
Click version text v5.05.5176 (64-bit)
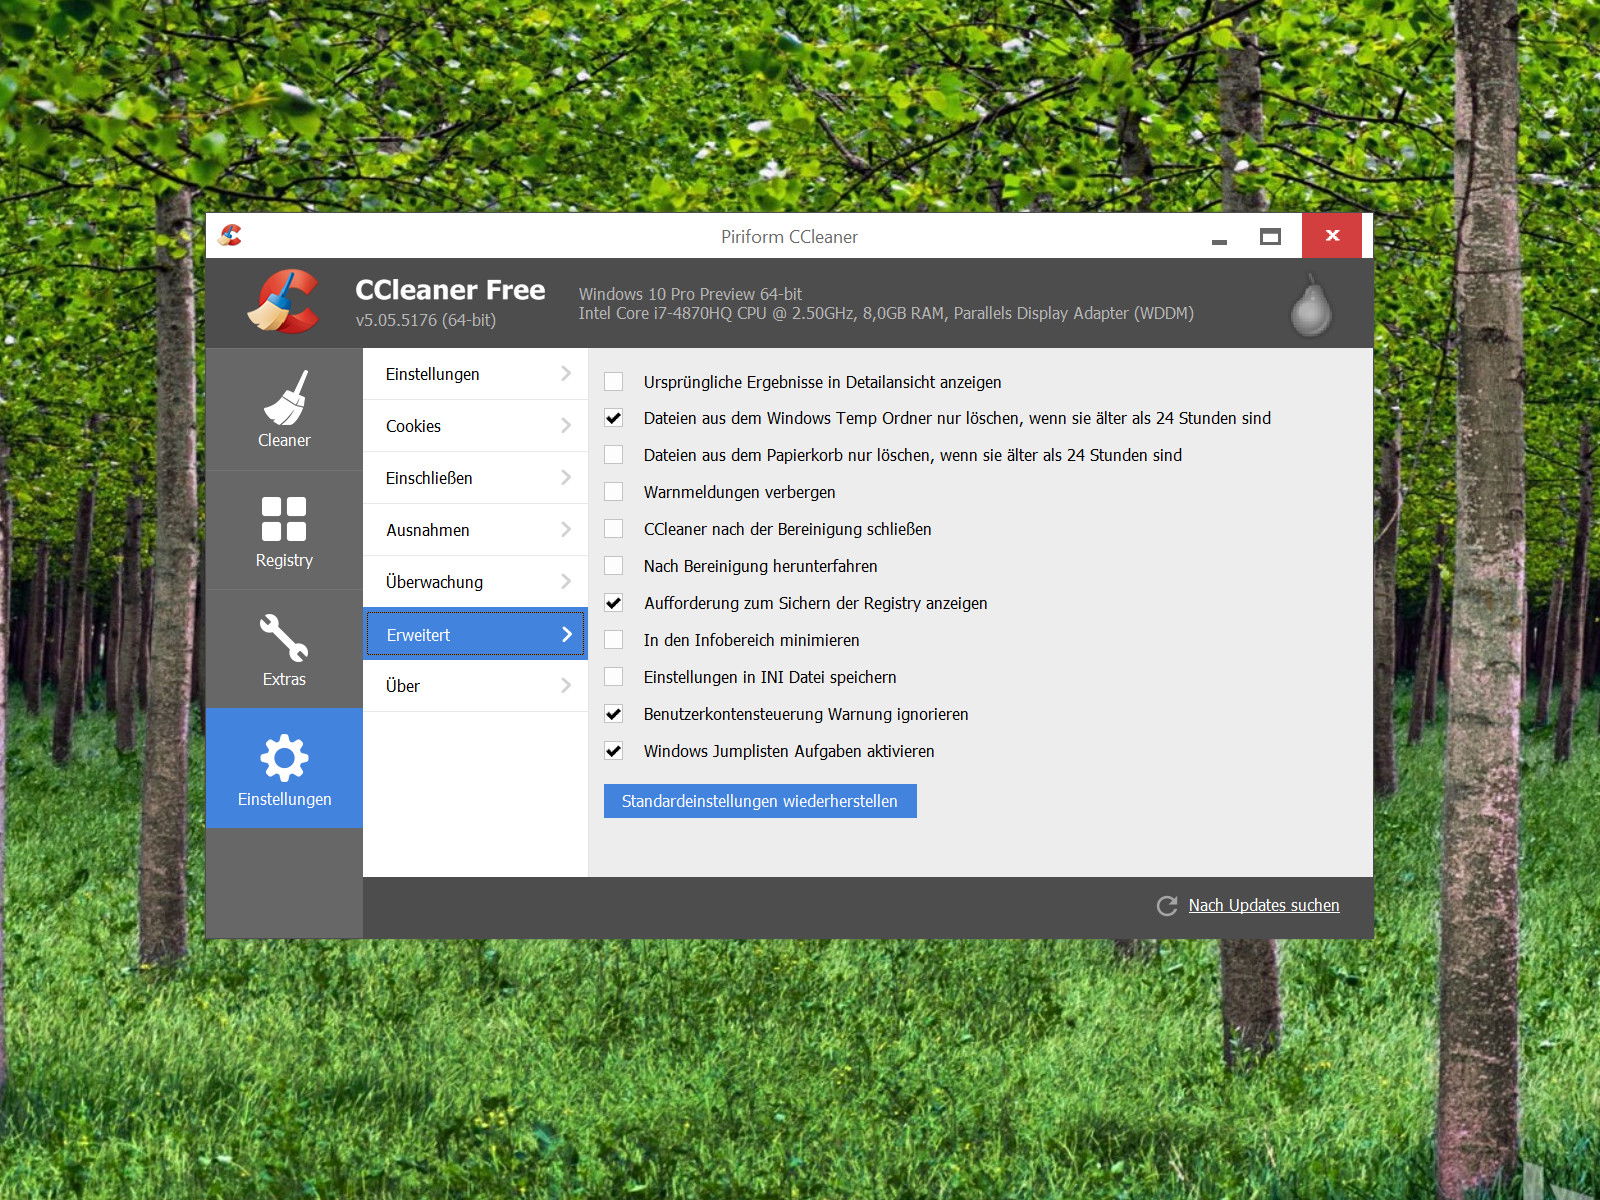pyautogui.click(x=426, y=320)
